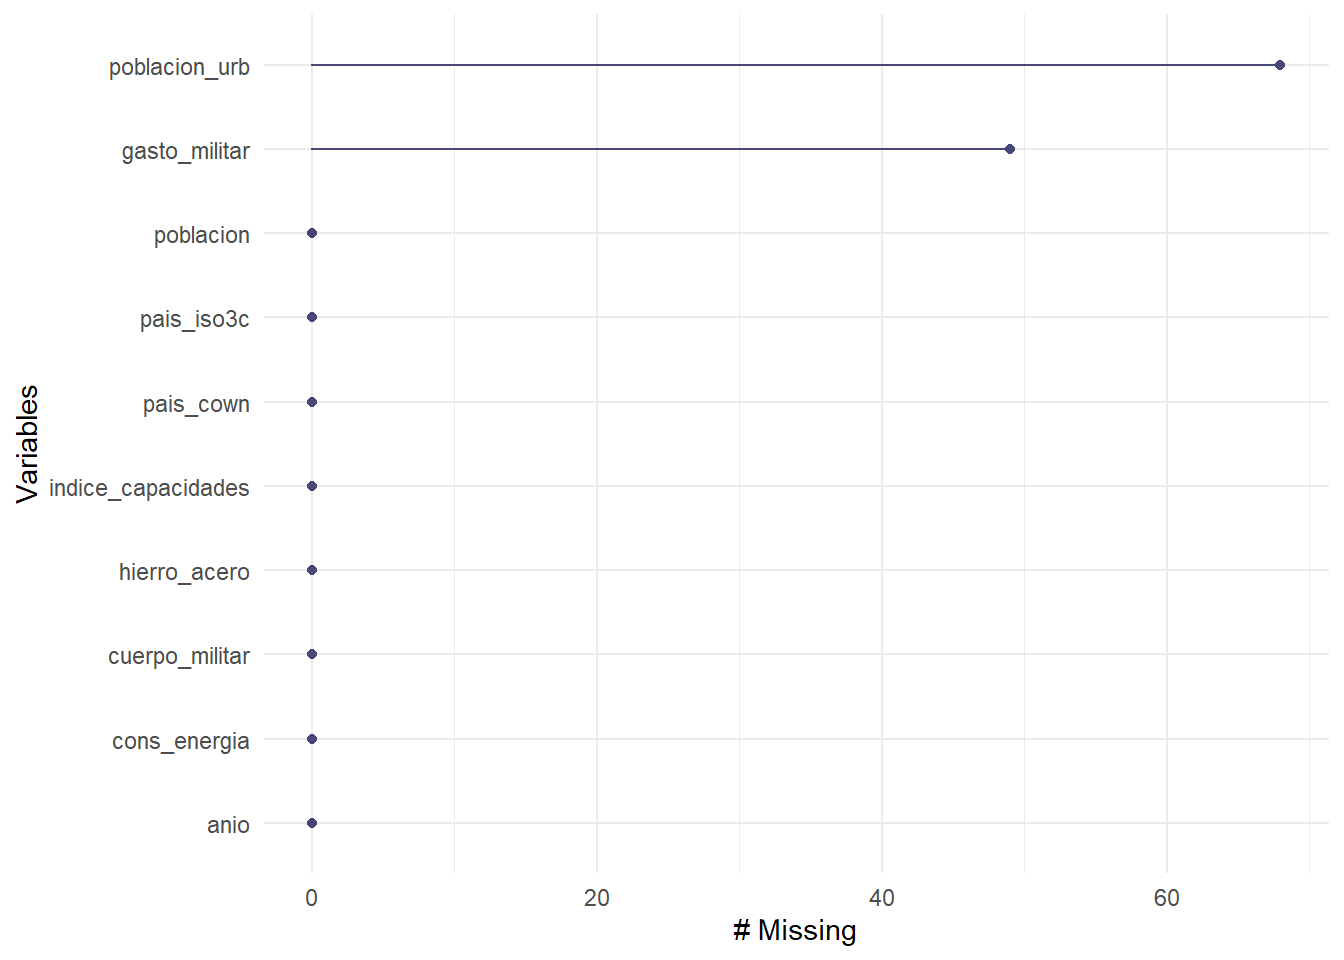Select the gasto_militar variable label
Image resolution: width=1344 pixels, height=960 pixels.
click(185, 151)
